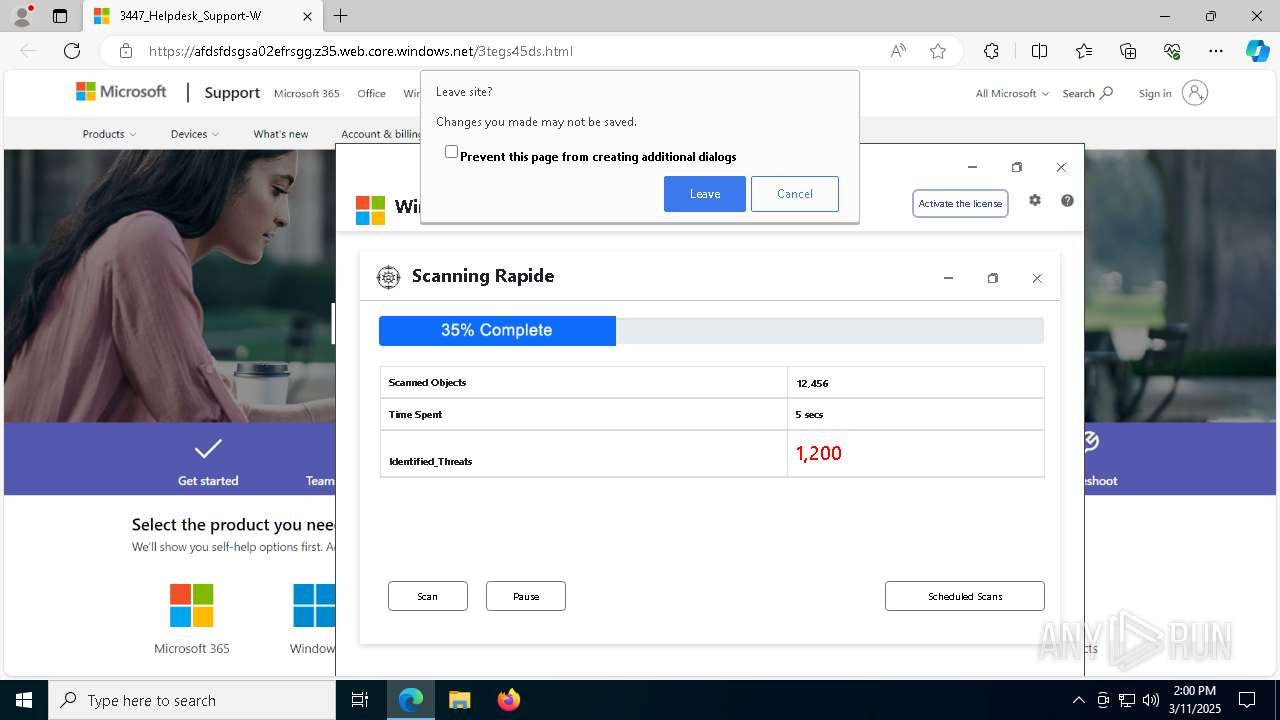Screen dimensions: 1280x720
Task: Expand the Devices dropdown menu
Action: [195, 134]
